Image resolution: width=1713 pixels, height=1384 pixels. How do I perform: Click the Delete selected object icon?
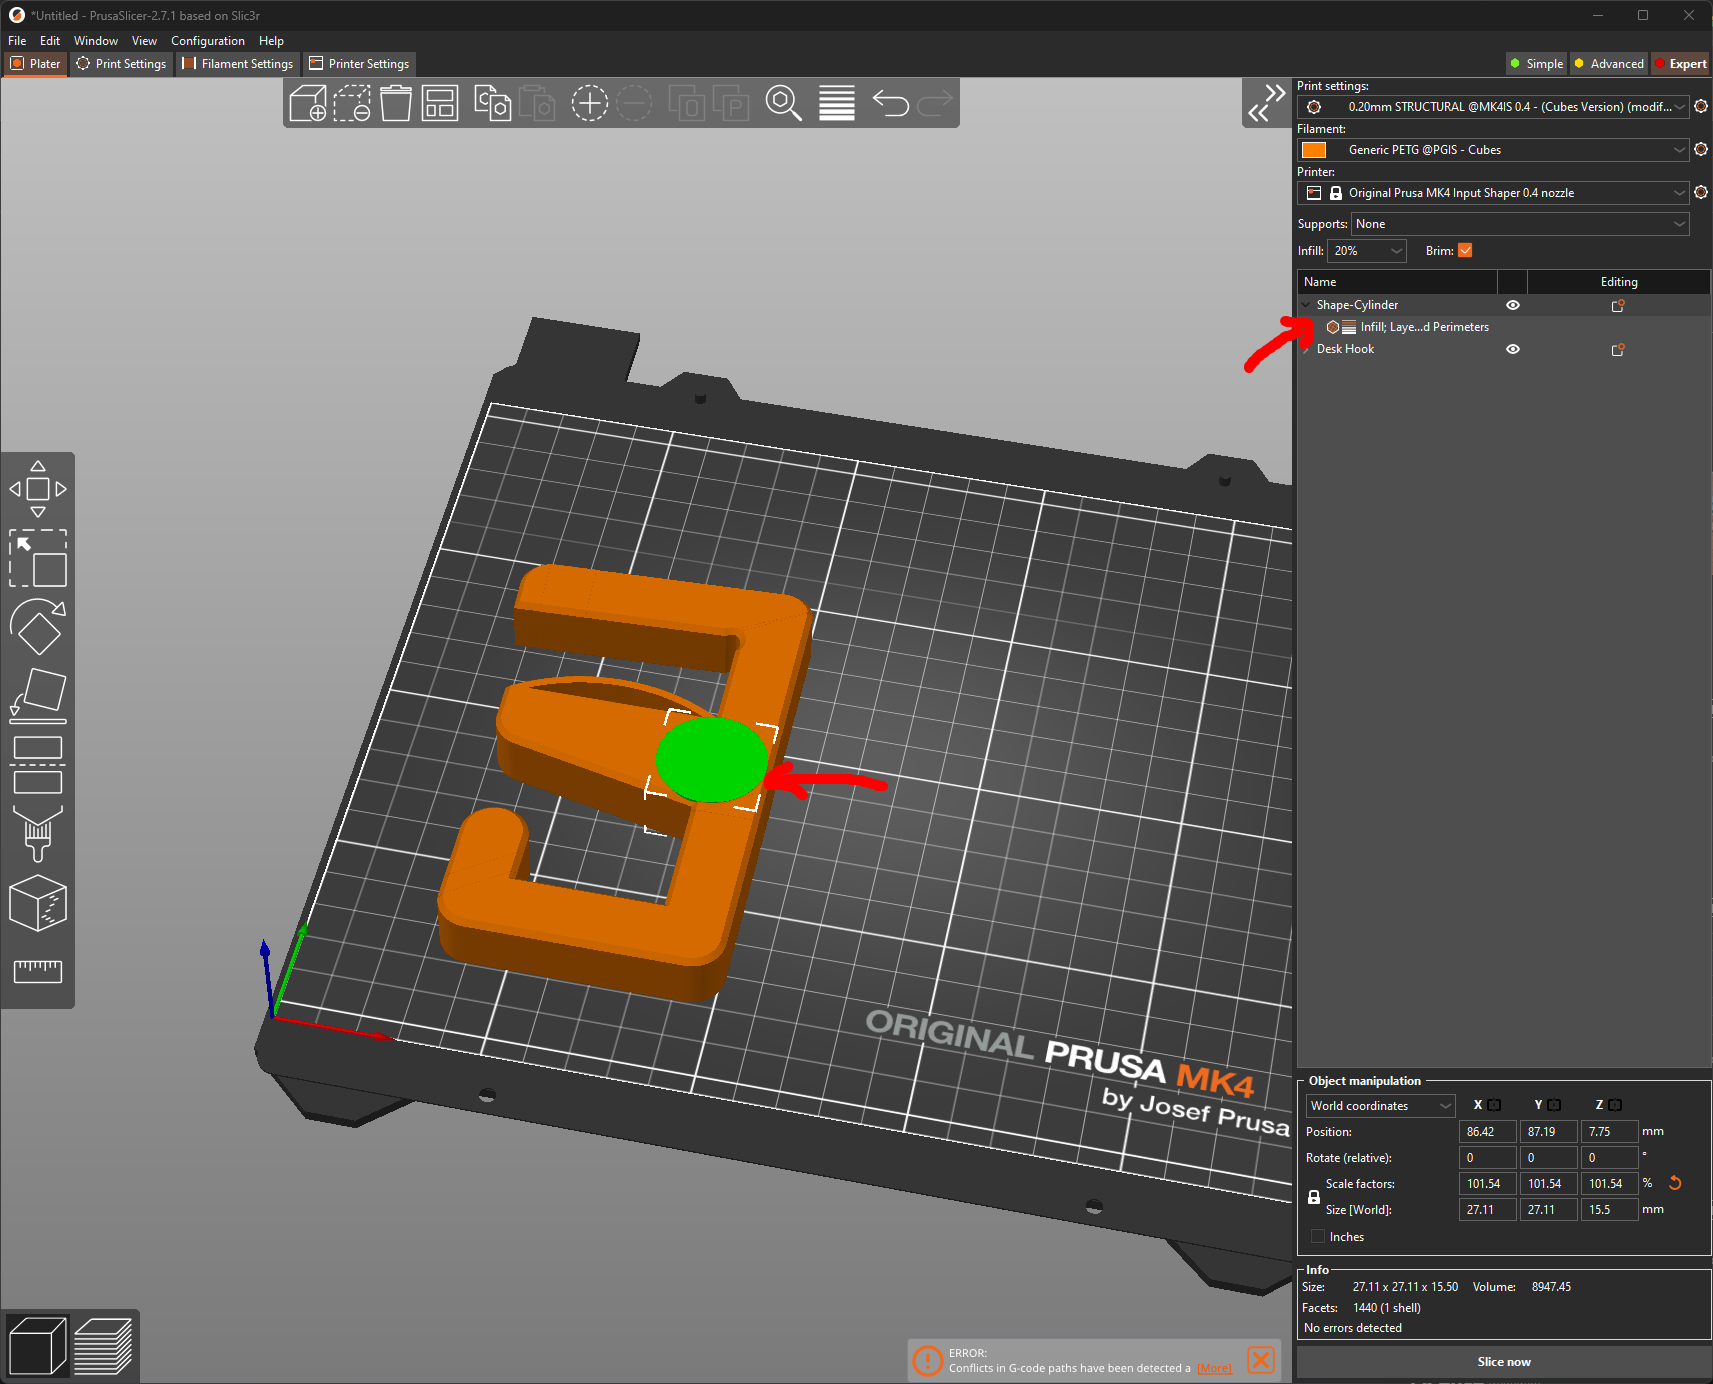(352, 103)
